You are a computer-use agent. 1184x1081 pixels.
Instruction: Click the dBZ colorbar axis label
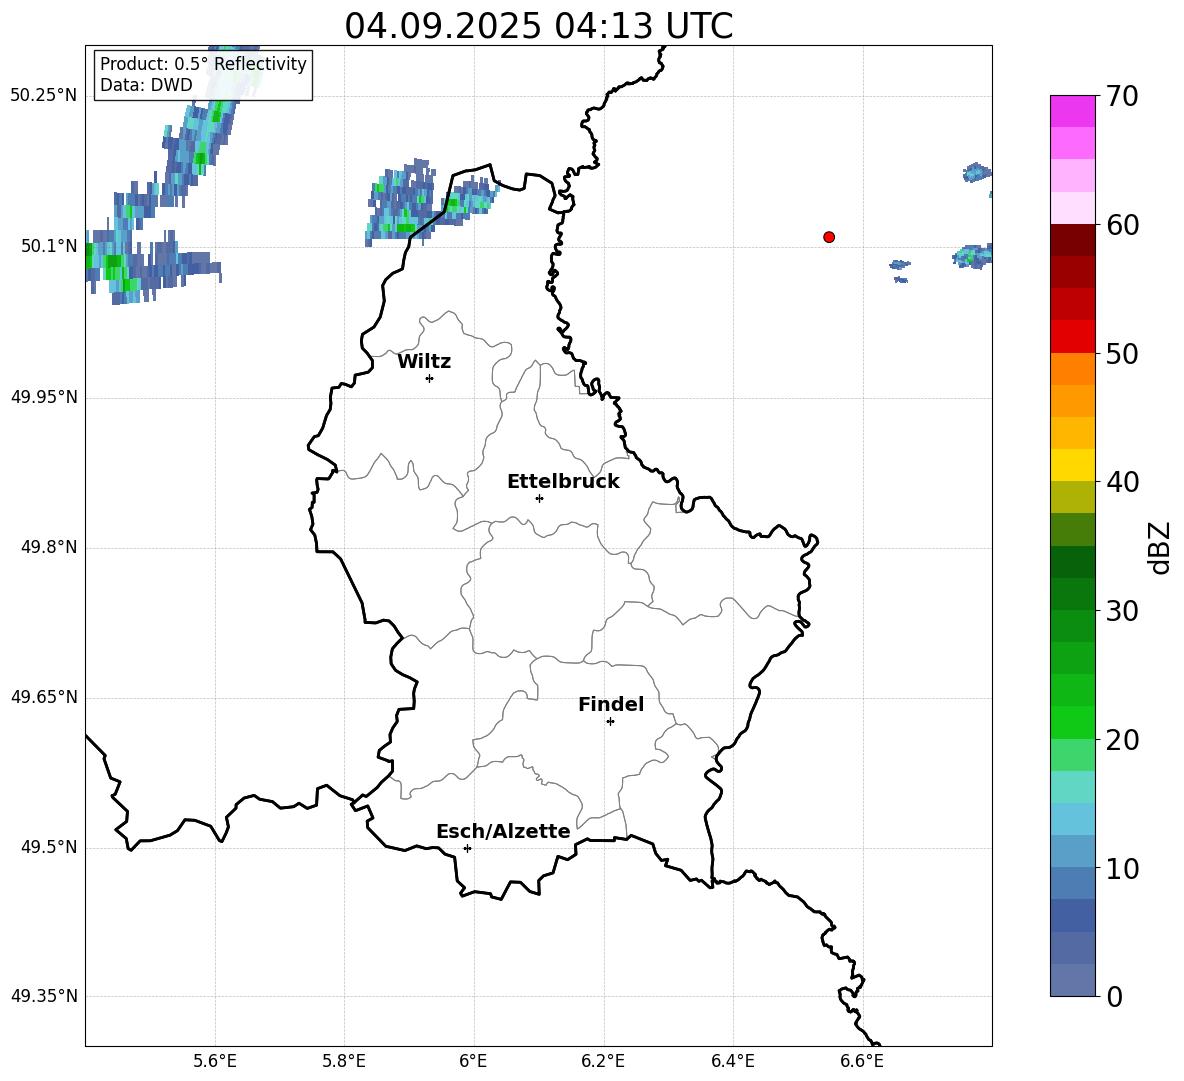click(x=1161, y=547)
